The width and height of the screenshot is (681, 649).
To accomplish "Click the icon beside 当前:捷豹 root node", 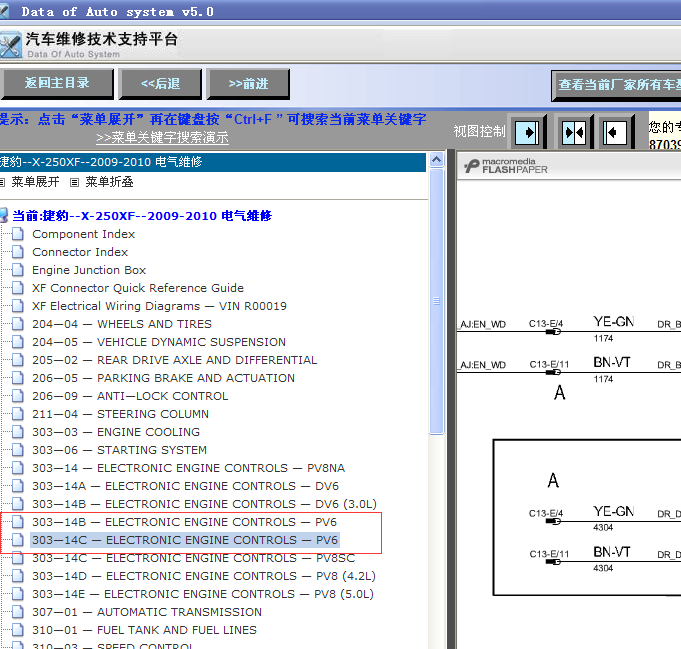I will 4,215.
